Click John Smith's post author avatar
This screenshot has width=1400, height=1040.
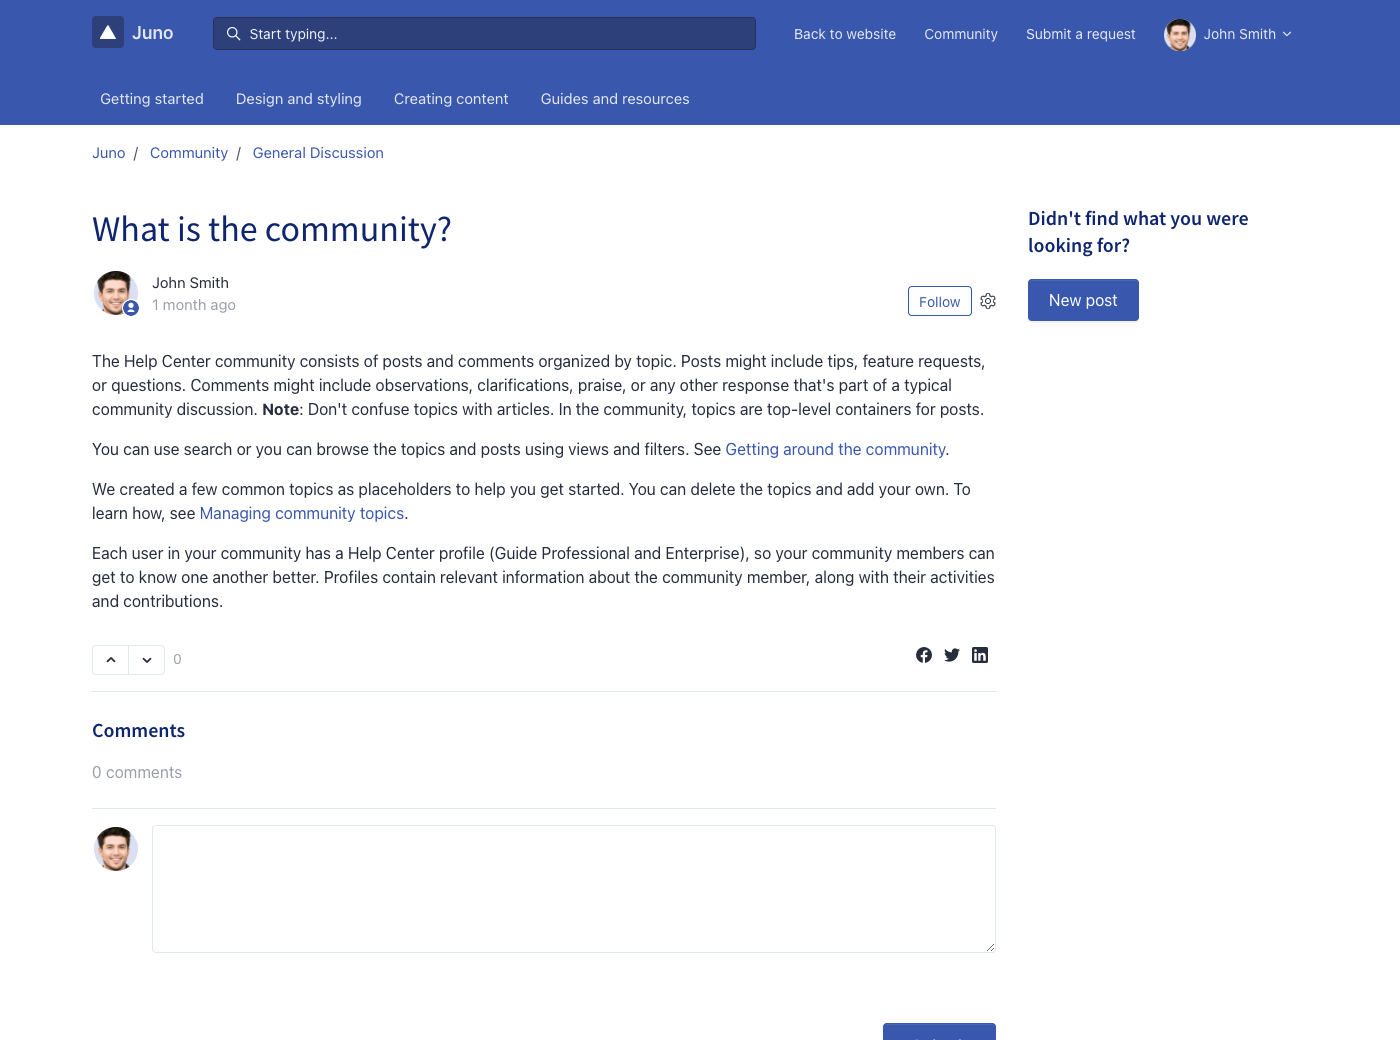tap(116, 293)
